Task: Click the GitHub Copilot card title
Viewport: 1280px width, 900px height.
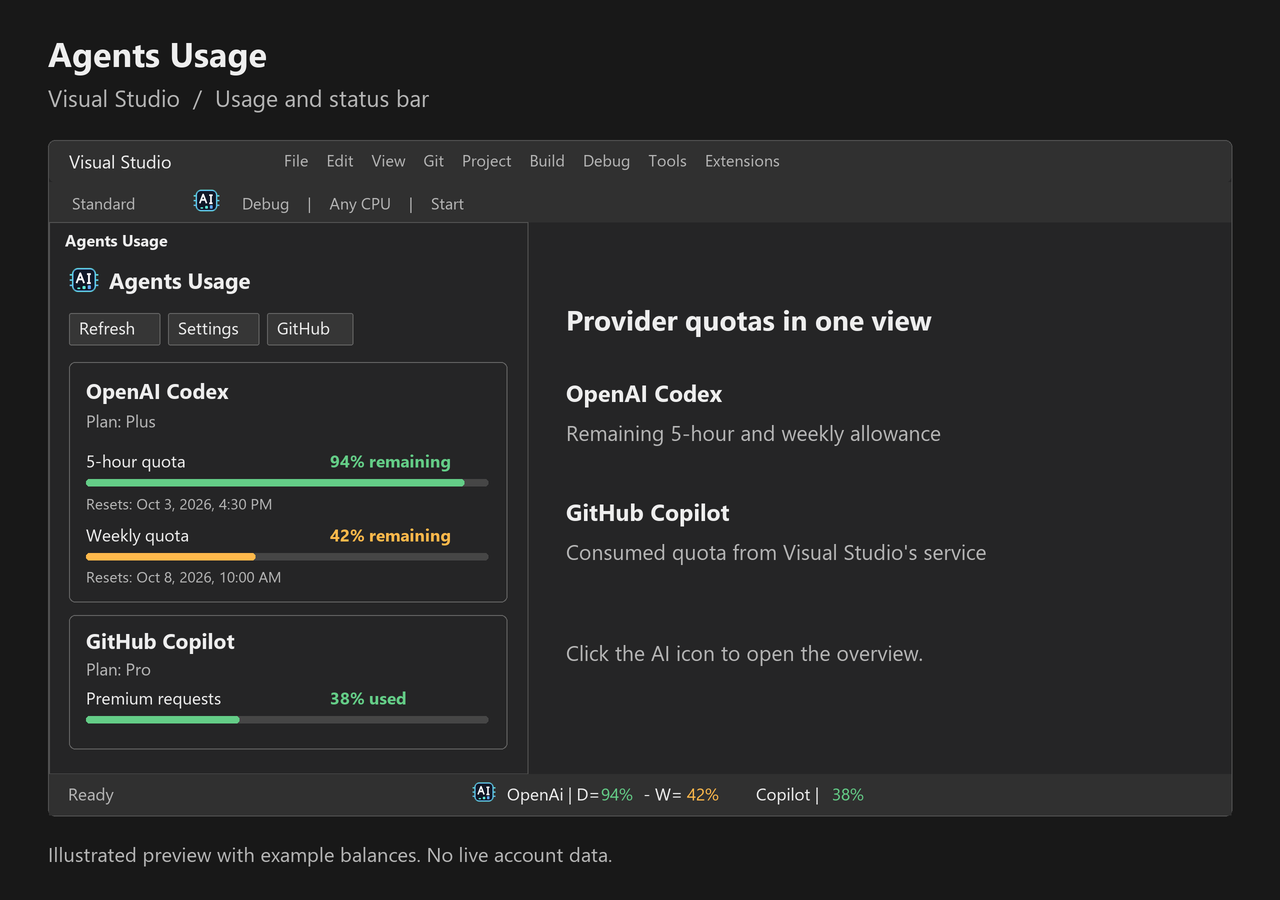Action: click(160, 642)
